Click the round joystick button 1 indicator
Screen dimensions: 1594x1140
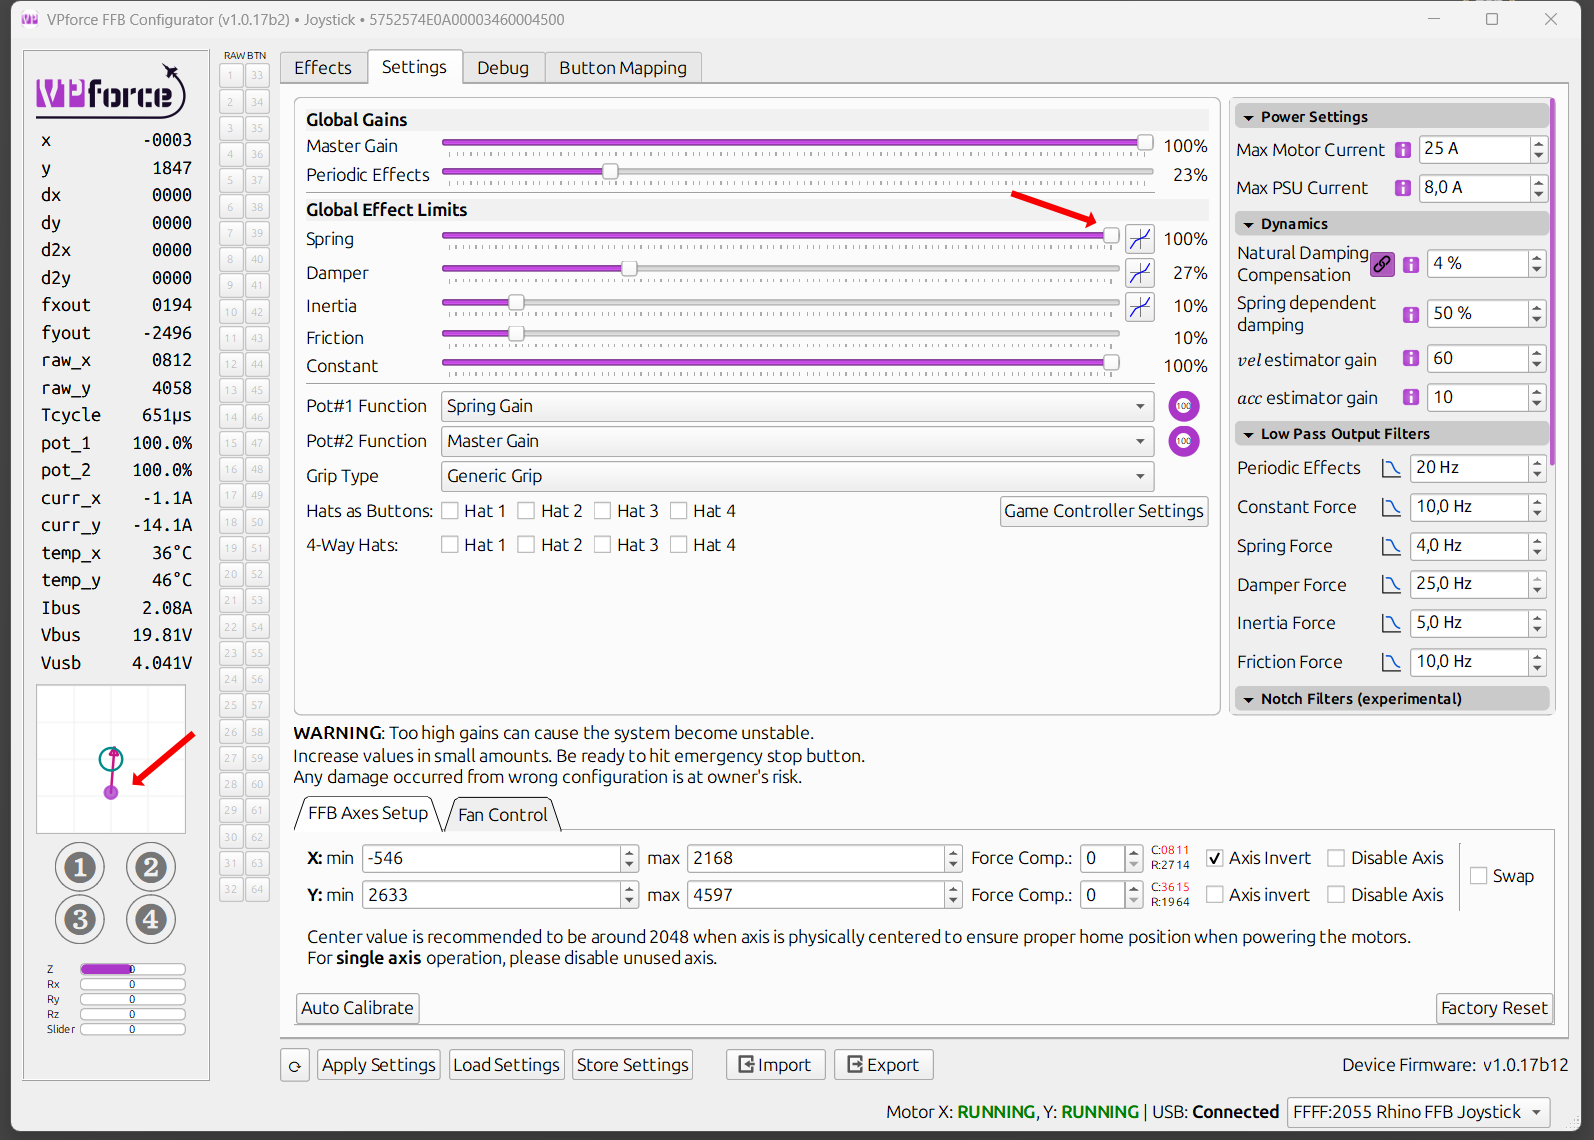80,868
